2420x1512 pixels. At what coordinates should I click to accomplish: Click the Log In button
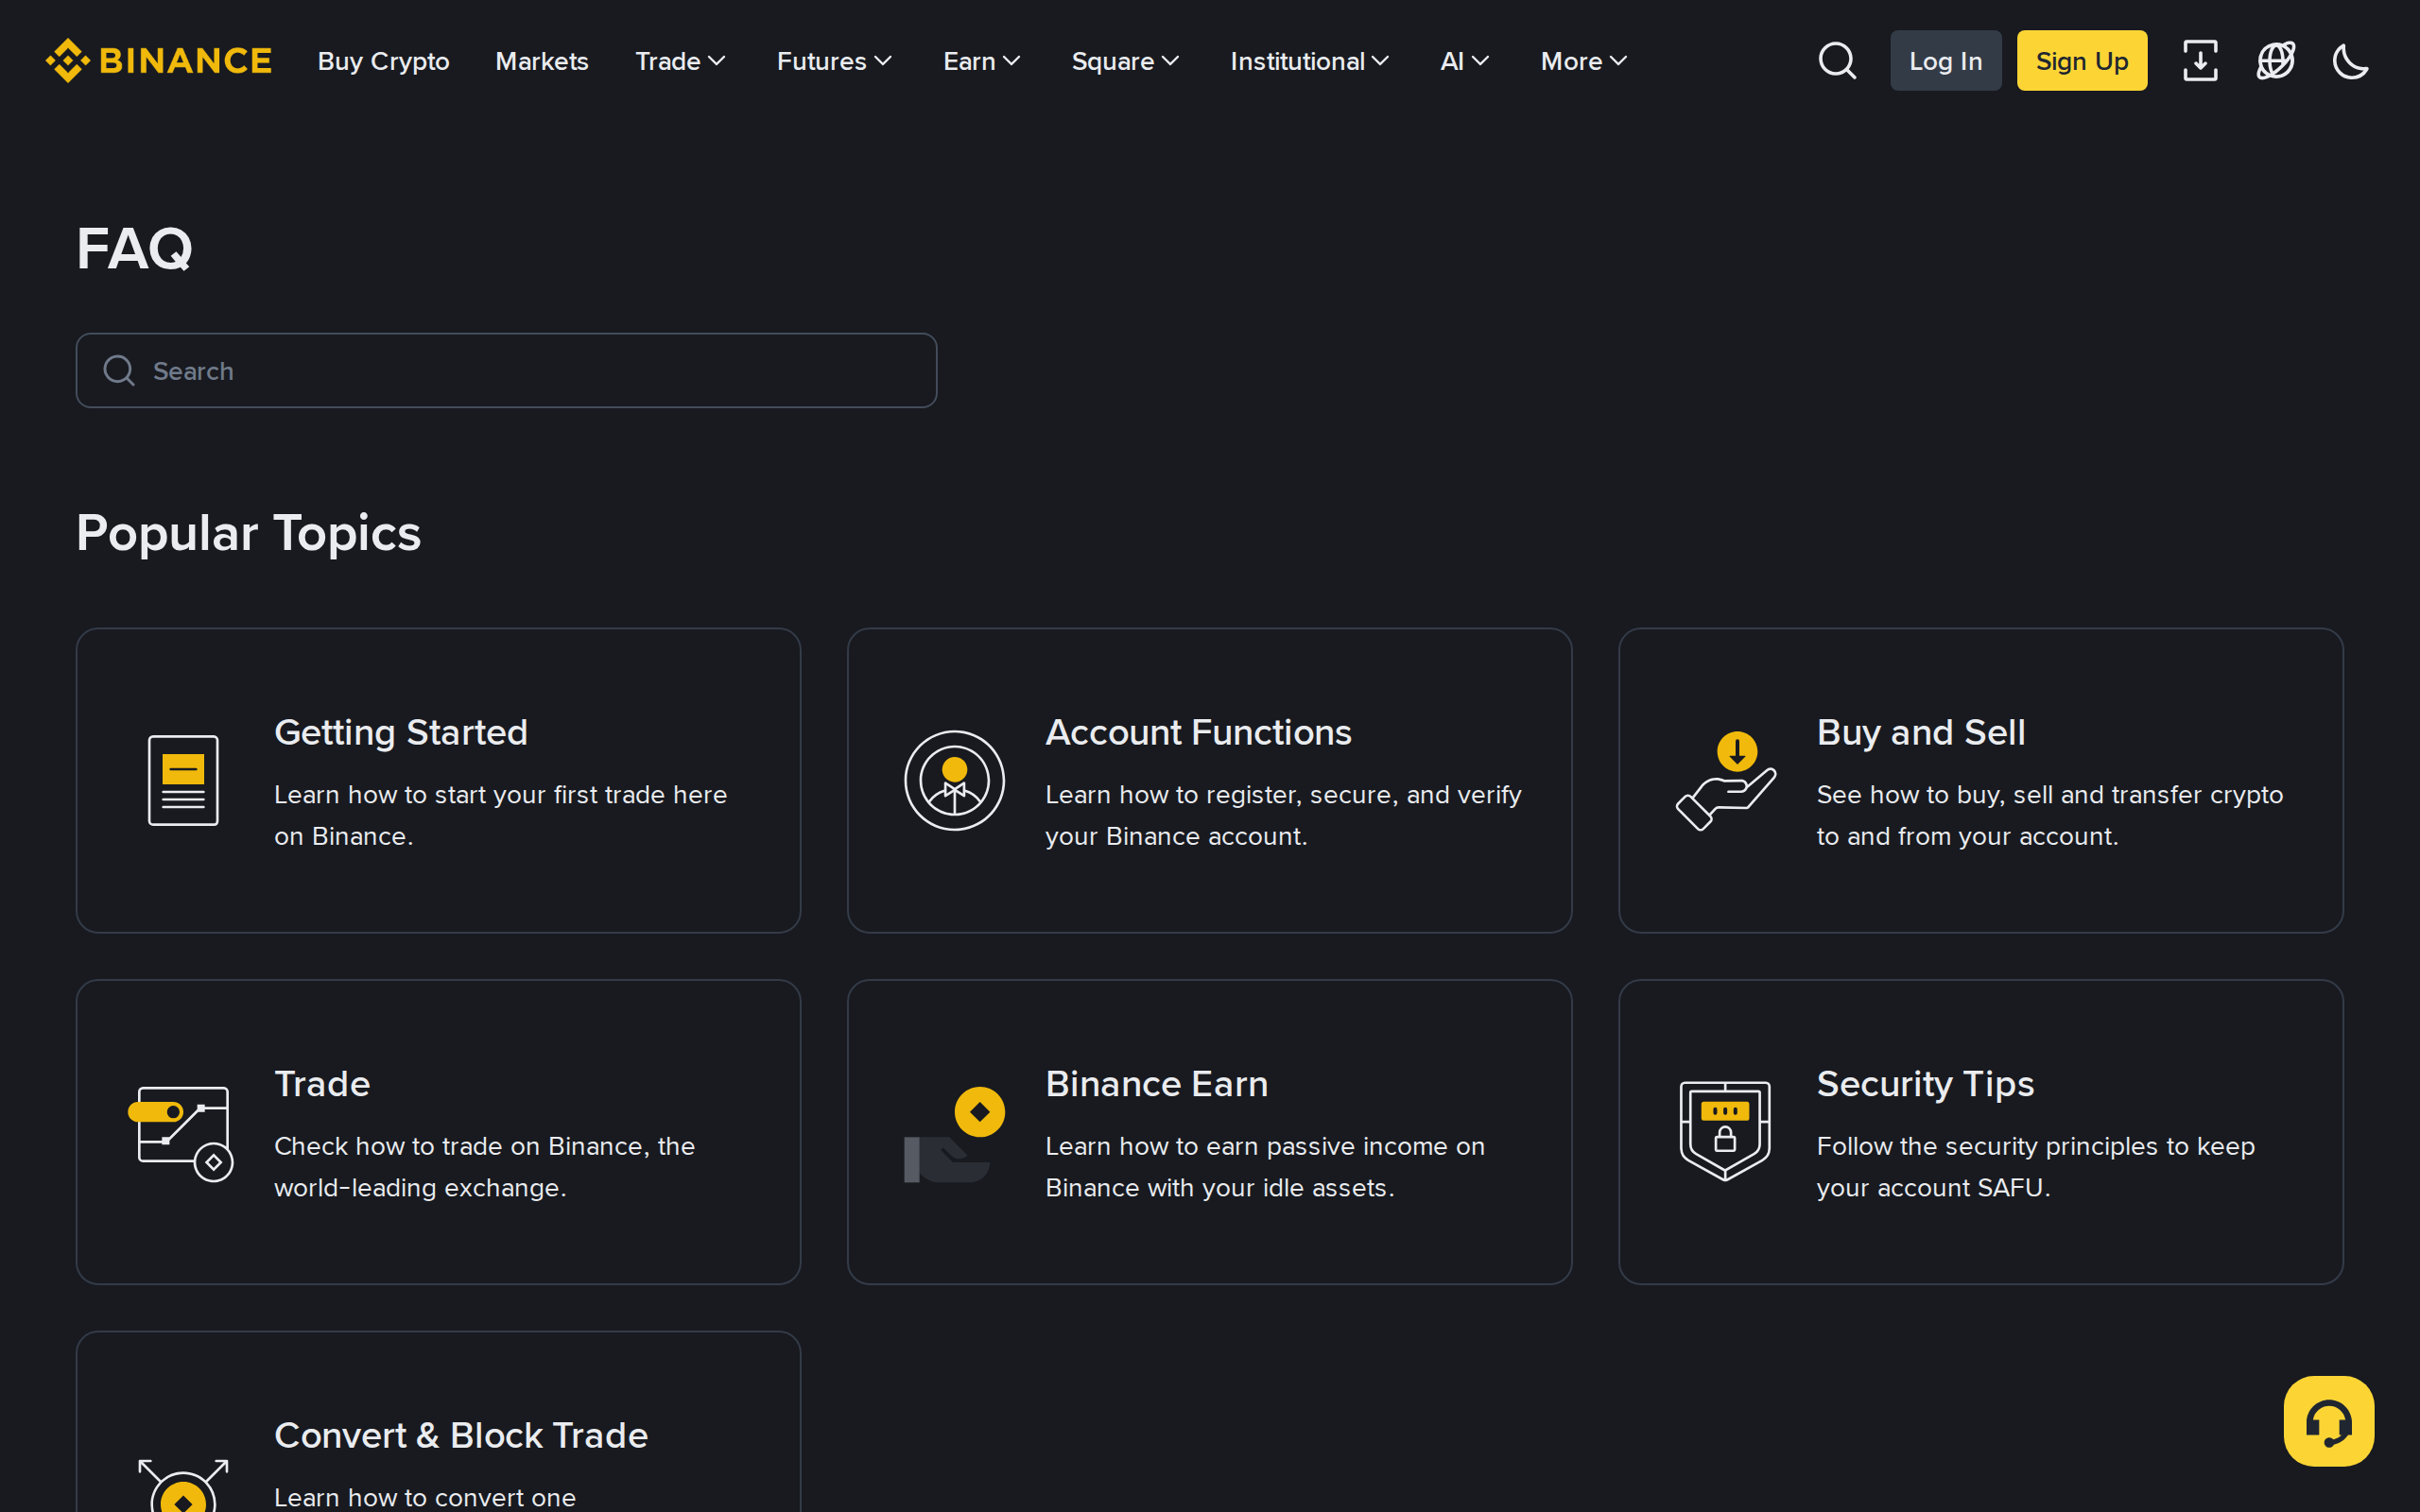pyautogui.click(x=1945, y=61)
